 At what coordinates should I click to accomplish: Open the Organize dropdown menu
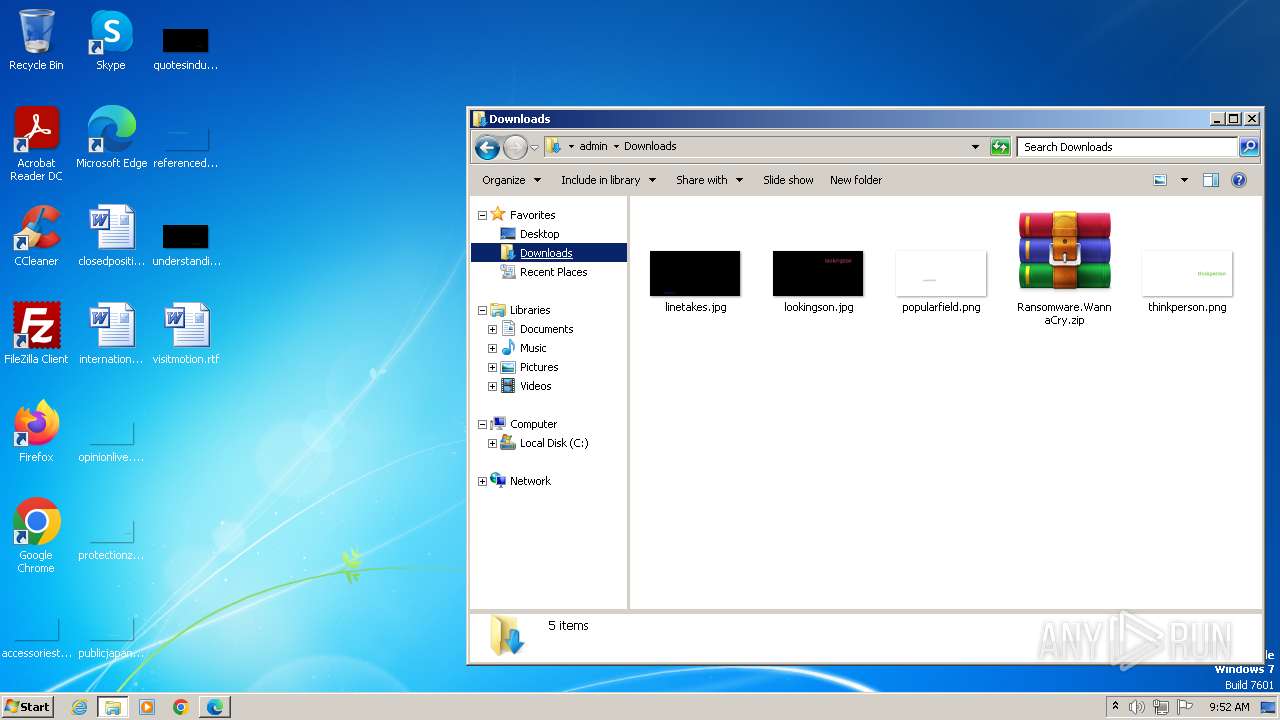pyautogui.click(x=511, y=180)
